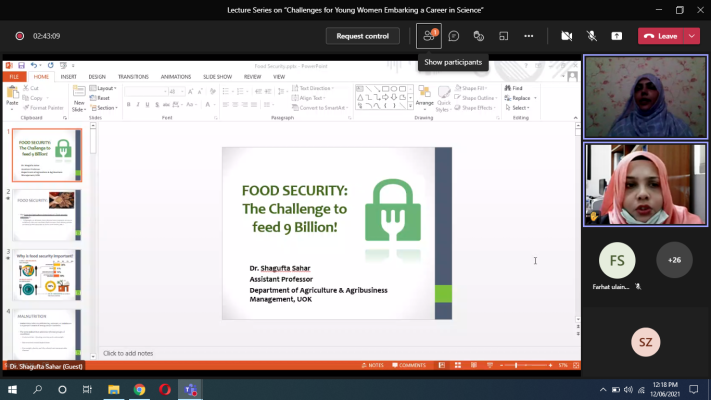The image size is (711, 400).
Task: Open Windows Start menu
Action: [x=13, y=389]
